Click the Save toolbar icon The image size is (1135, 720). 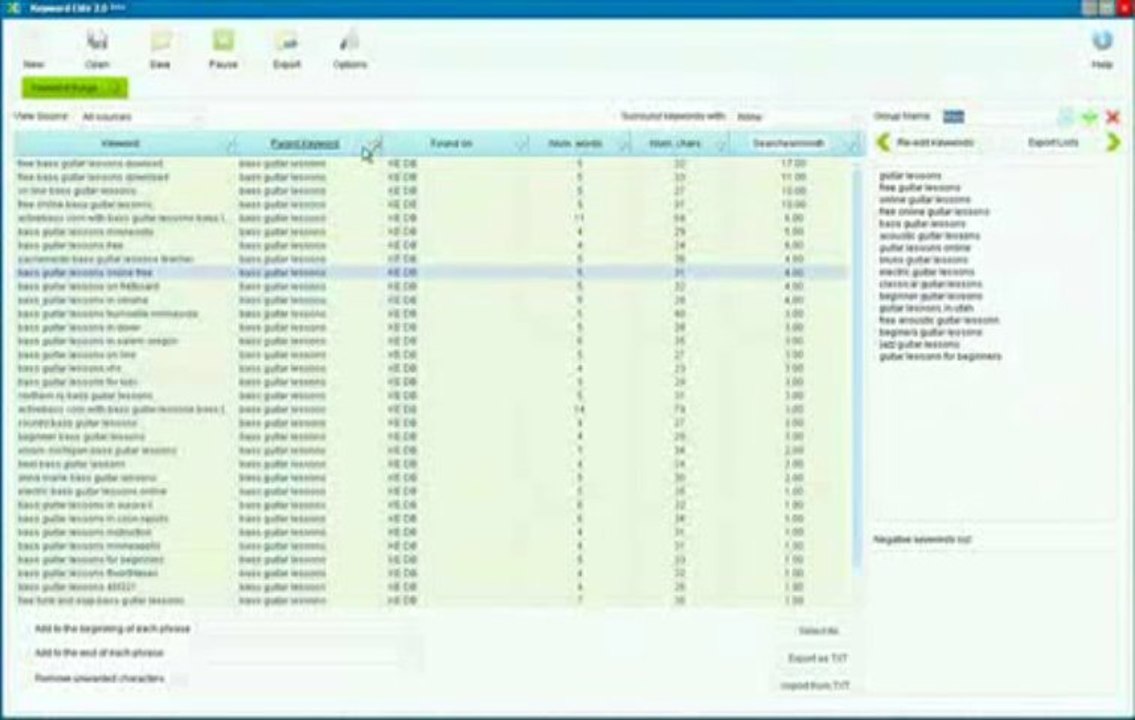[160, 48]
